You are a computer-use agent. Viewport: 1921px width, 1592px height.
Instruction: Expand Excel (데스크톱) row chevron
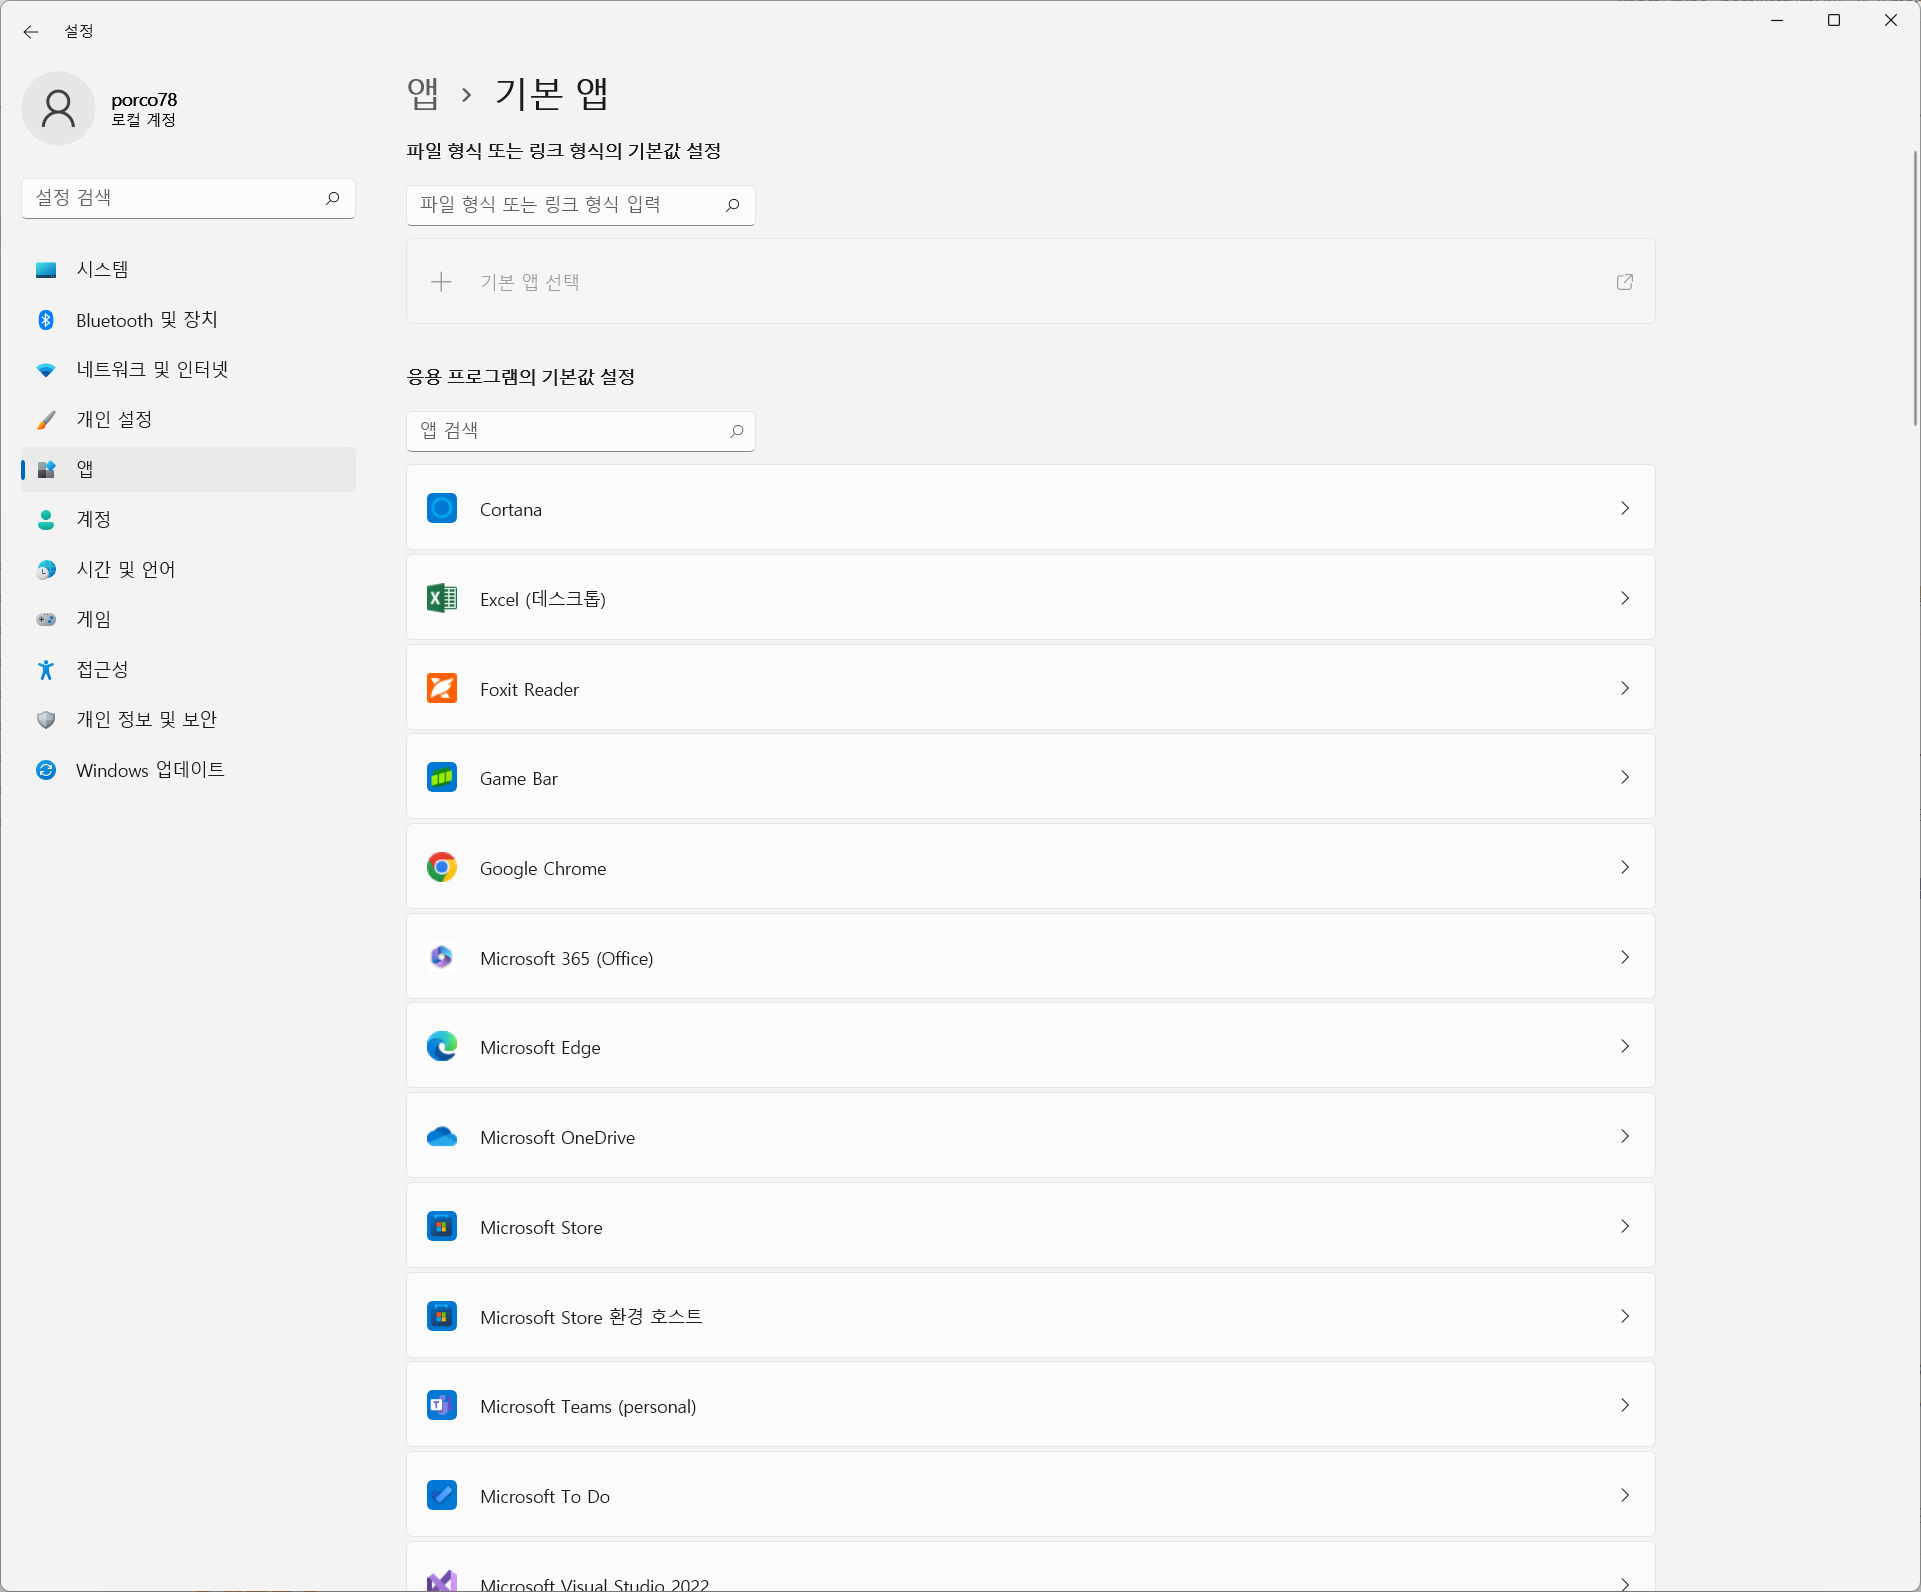click(x=1625, y=598)
